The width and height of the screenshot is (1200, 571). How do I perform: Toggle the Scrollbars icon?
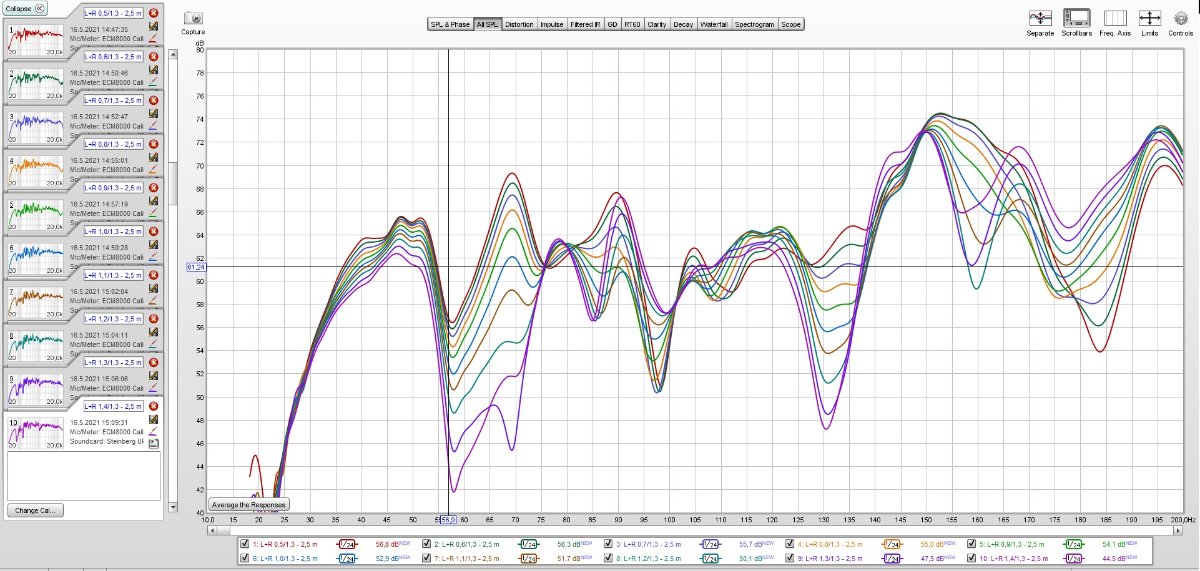tap(1077, 18)
